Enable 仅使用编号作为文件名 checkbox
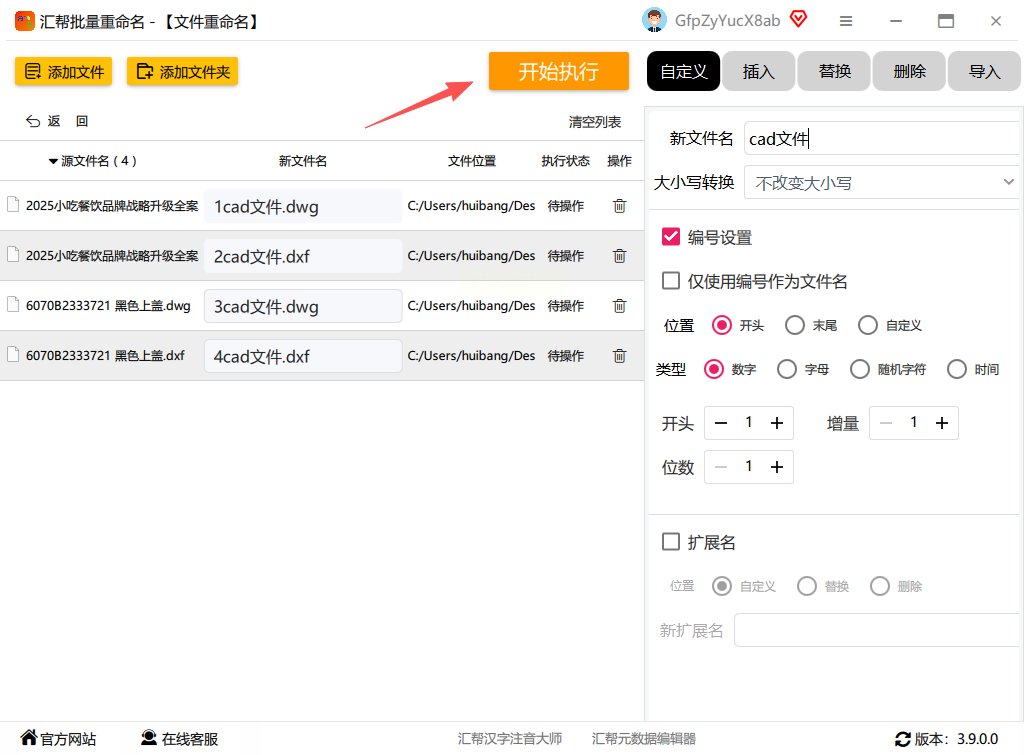This screenshot has width=1024, height=755. pos(671,281)
